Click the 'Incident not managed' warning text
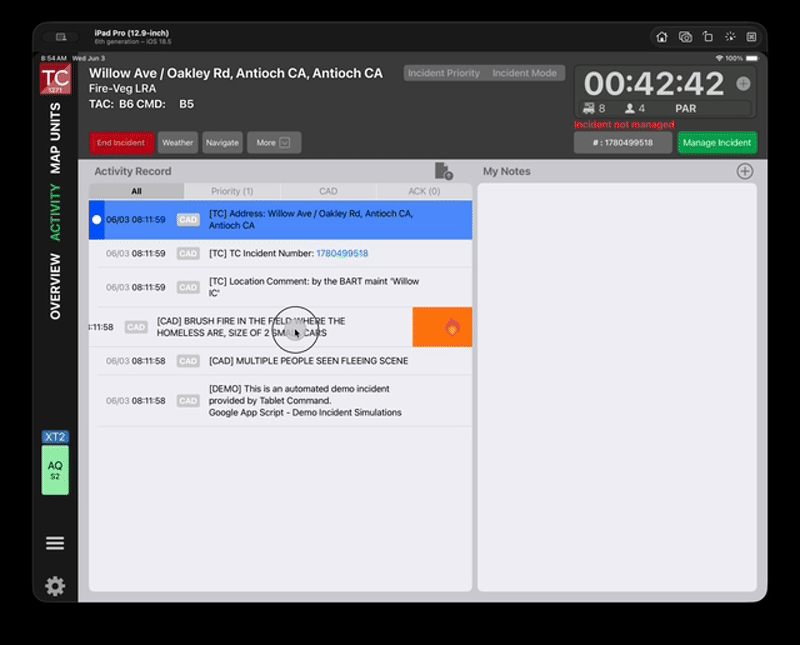This screenshot has height=645, width=800. 624,125
